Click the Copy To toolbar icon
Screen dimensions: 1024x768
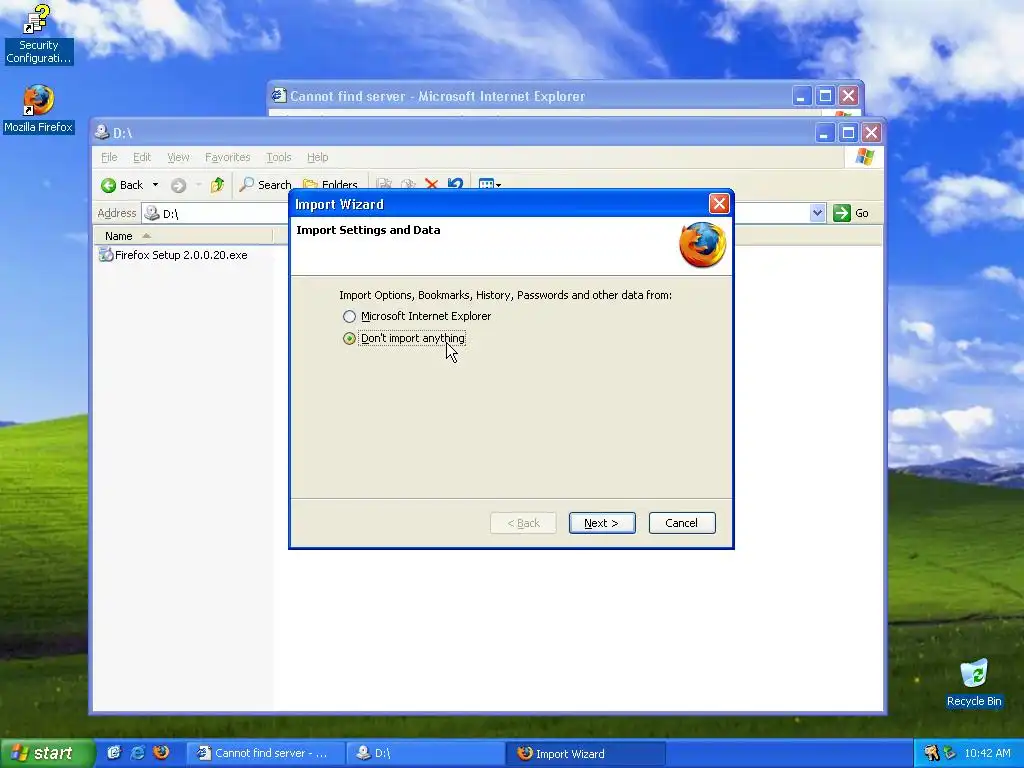tap(408, 185)
